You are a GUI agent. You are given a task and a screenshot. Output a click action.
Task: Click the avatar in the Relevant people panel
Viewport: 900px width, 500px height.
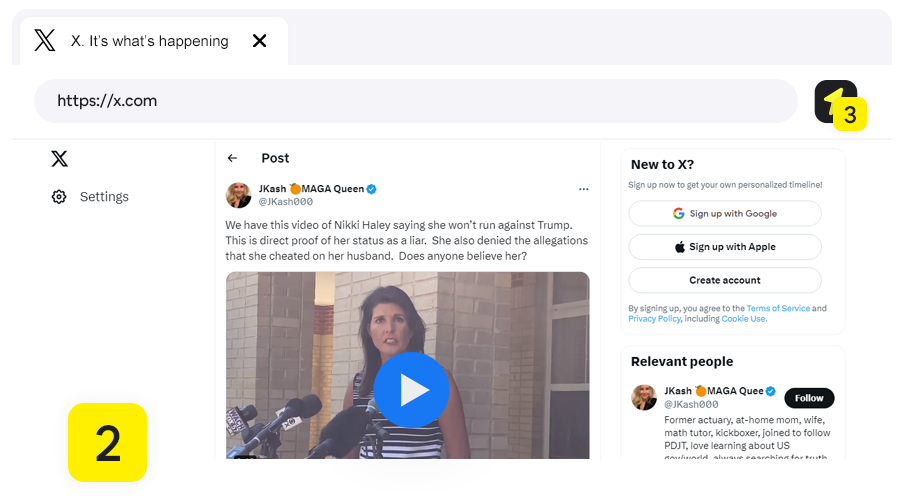pos(644,397)
